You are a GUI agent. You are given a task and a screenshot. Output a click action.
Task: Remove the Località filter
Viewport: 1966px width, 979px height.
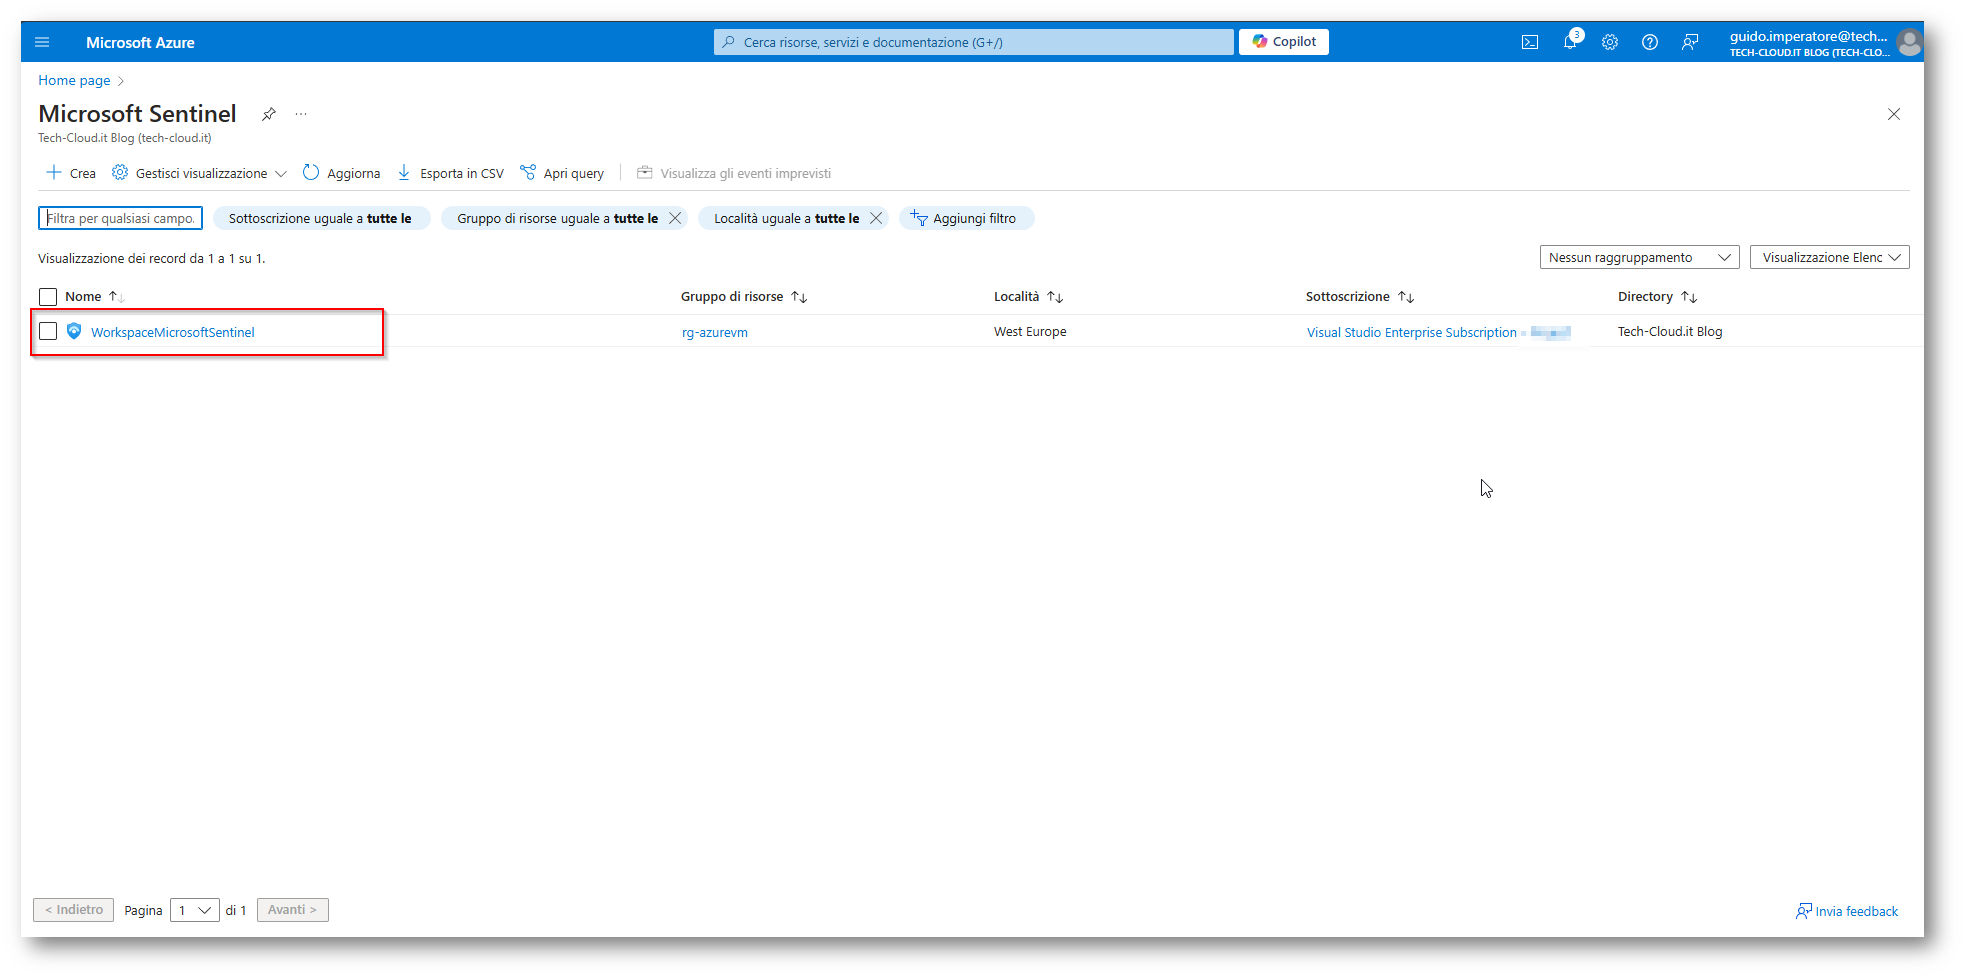[x=876, y=218]
